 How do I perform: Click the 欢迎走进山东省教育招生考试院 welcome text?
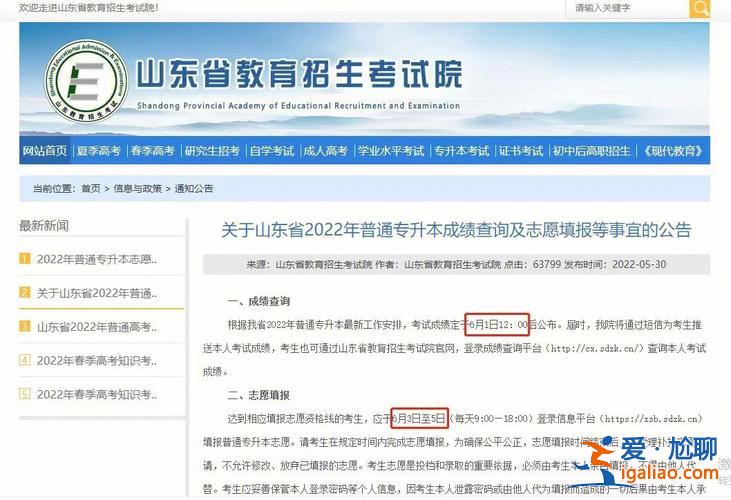pos(89,8)
